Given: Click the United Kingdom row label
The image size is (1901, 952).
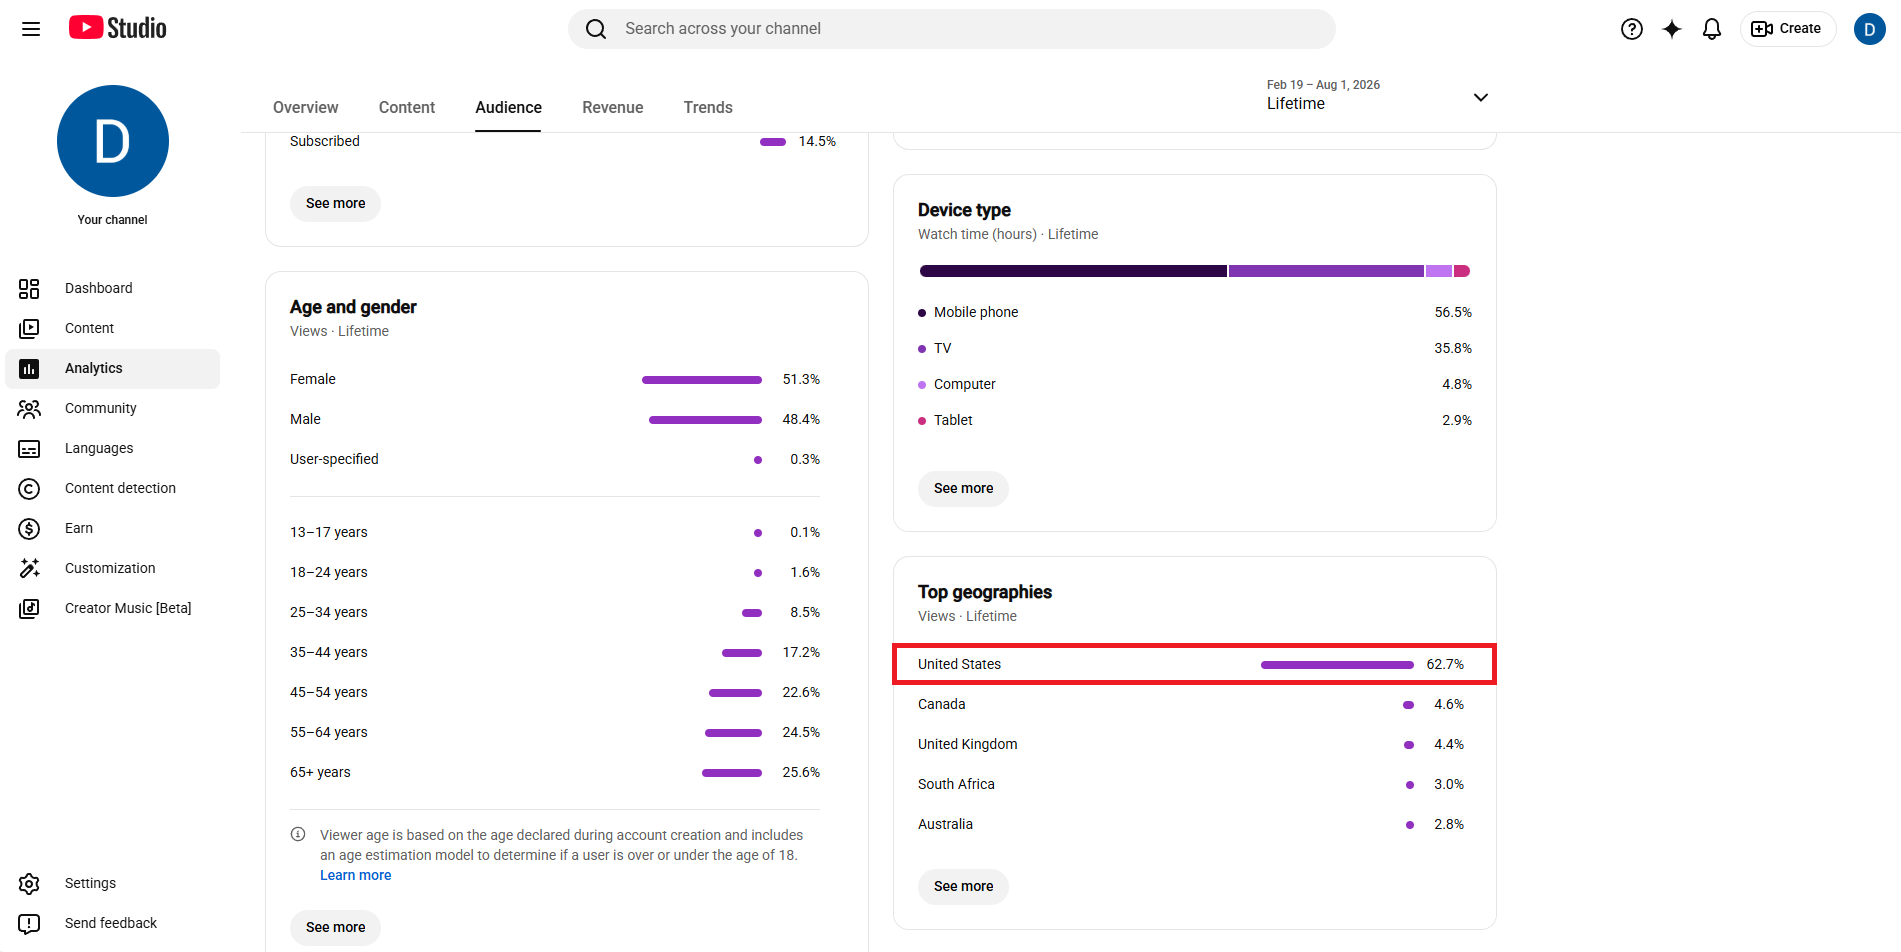Looking at the screenshot, I should [967, 744].
